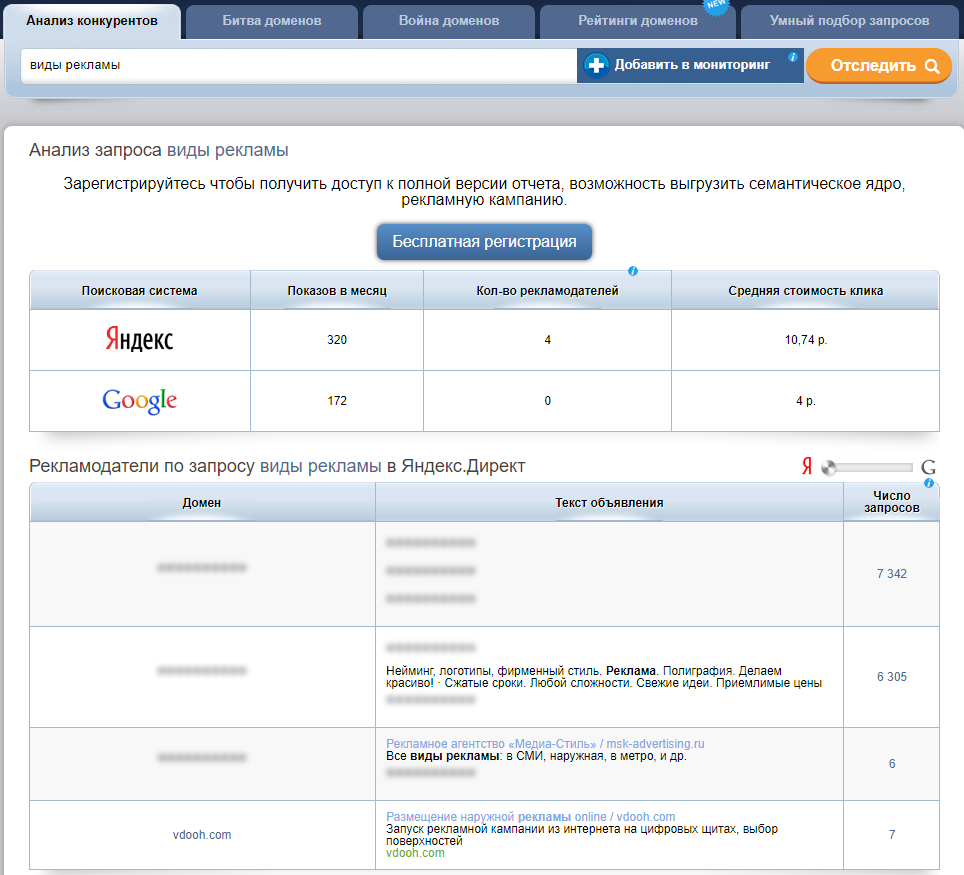
Task: Click the green vdooh.com URL in ad
Action: click(415, 853)
